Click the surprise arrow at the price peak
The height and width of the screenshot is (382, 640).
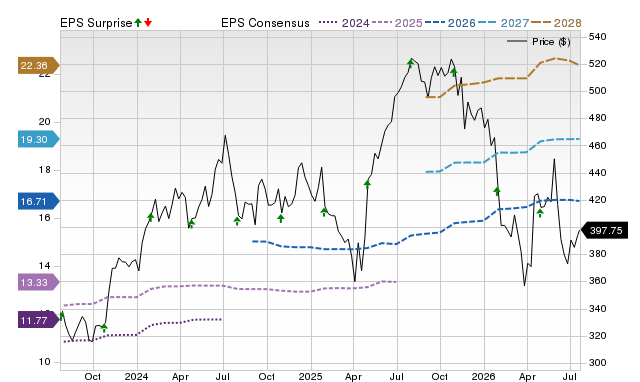point(410,64)
